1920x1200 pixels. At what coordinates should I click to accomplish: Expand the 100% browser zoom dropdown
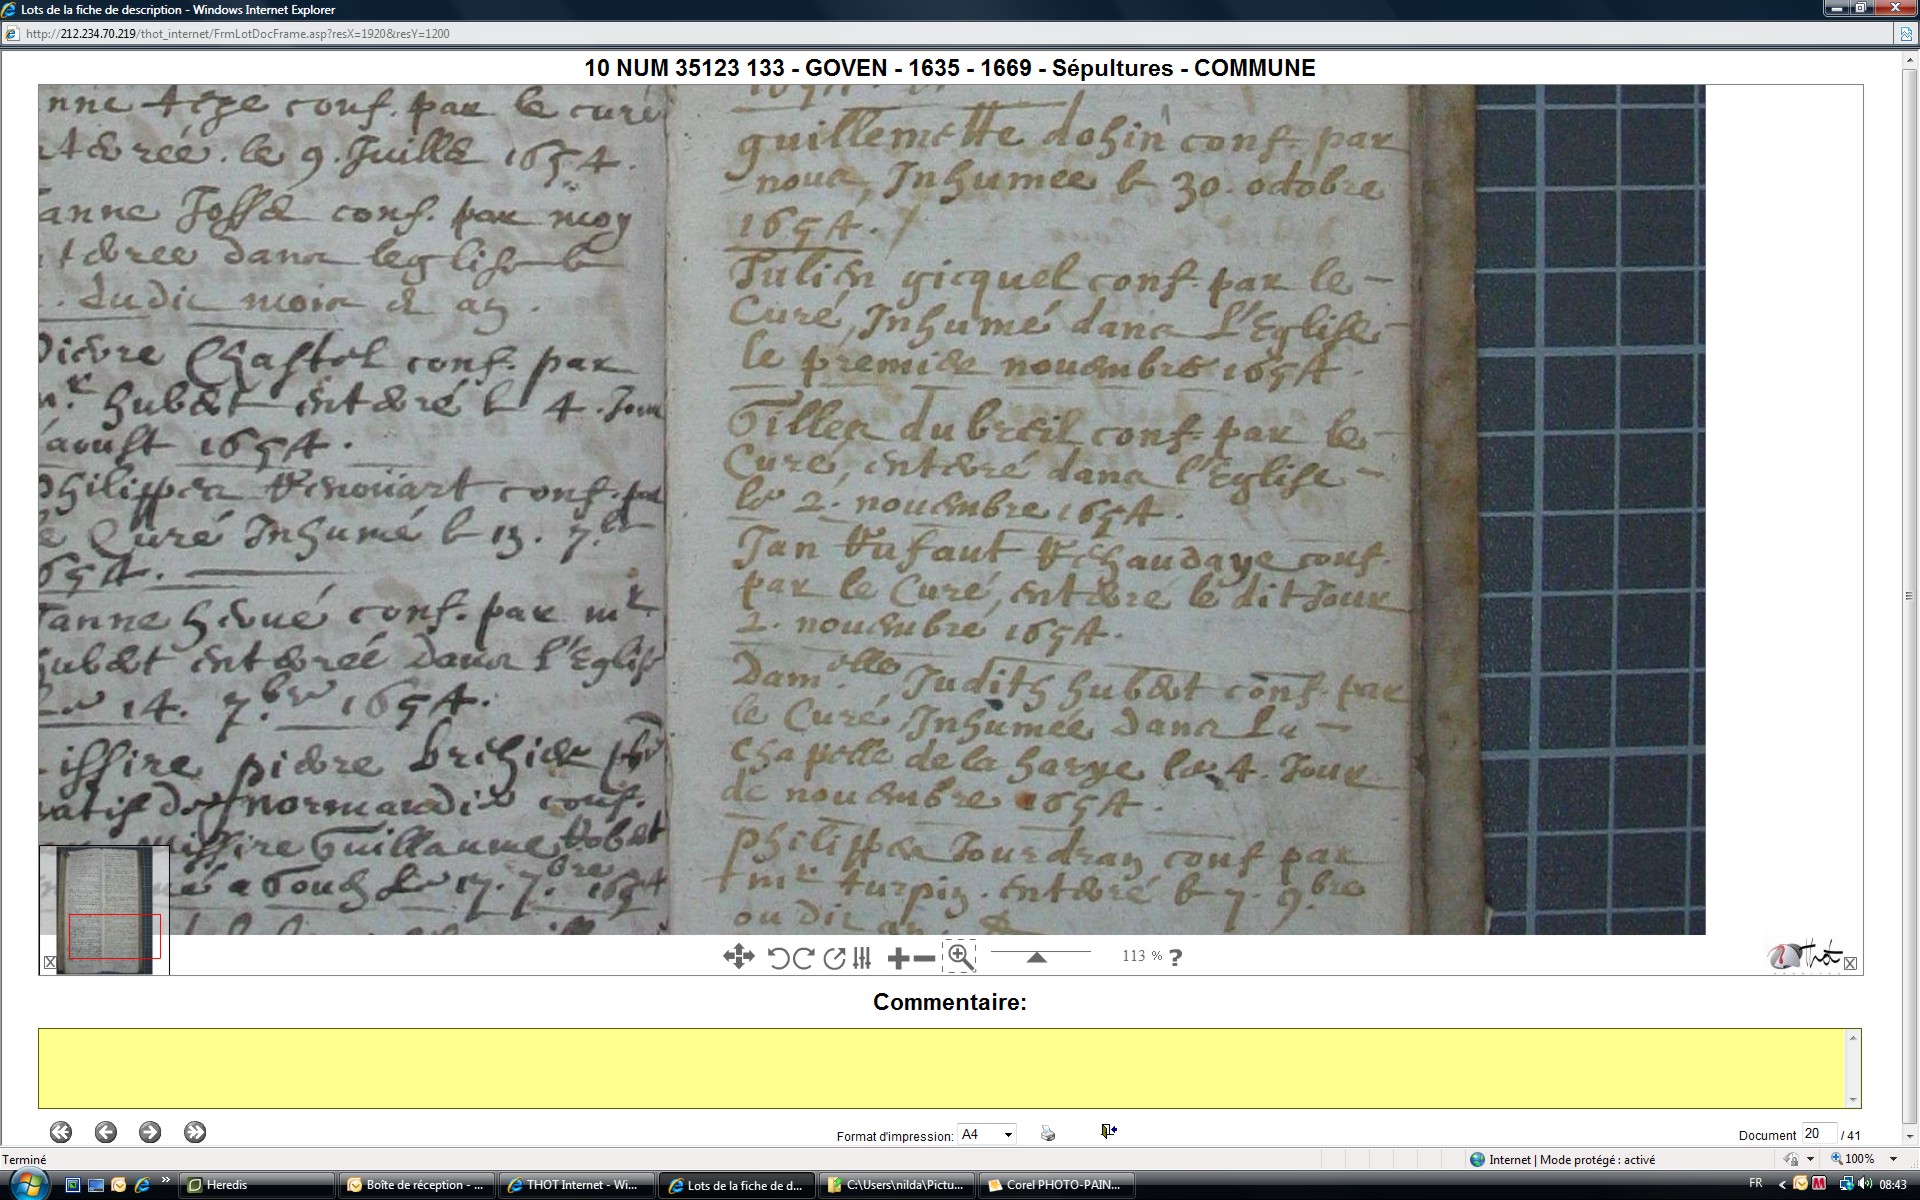(1892, 1159)
